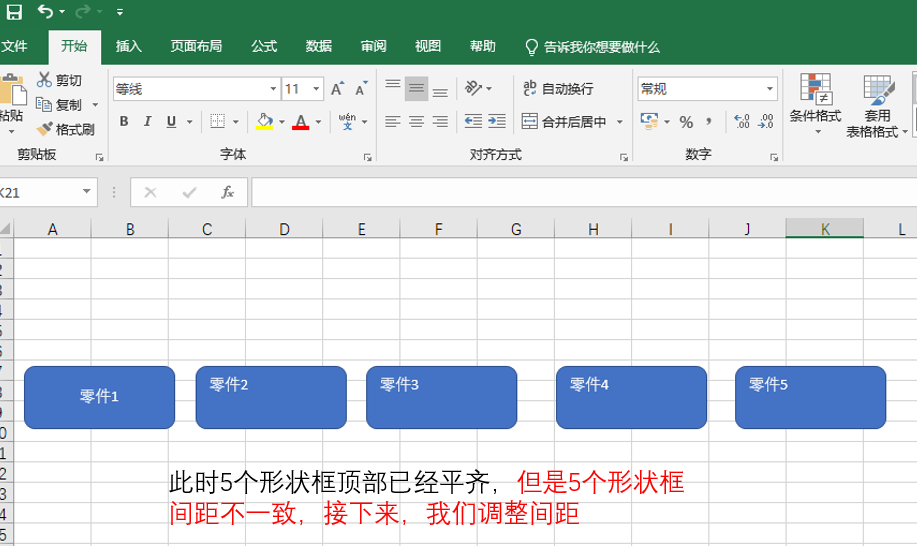Screen dimensions: 917x549
Task: Switch to the 公式 ribbon tab
Action: click(264, 46)
